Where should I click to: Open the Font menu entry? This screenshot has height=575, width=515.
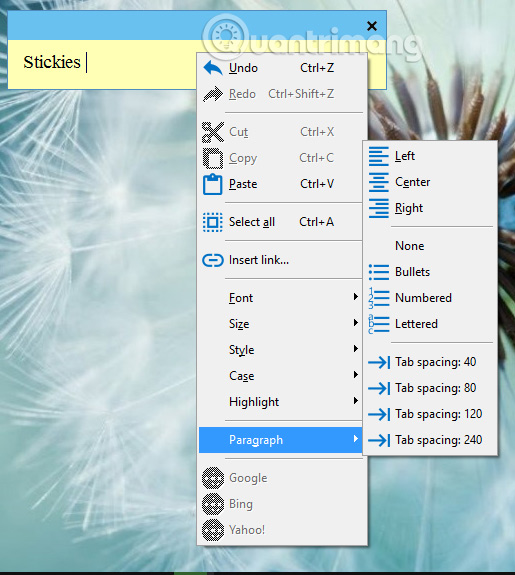[281, 298]
